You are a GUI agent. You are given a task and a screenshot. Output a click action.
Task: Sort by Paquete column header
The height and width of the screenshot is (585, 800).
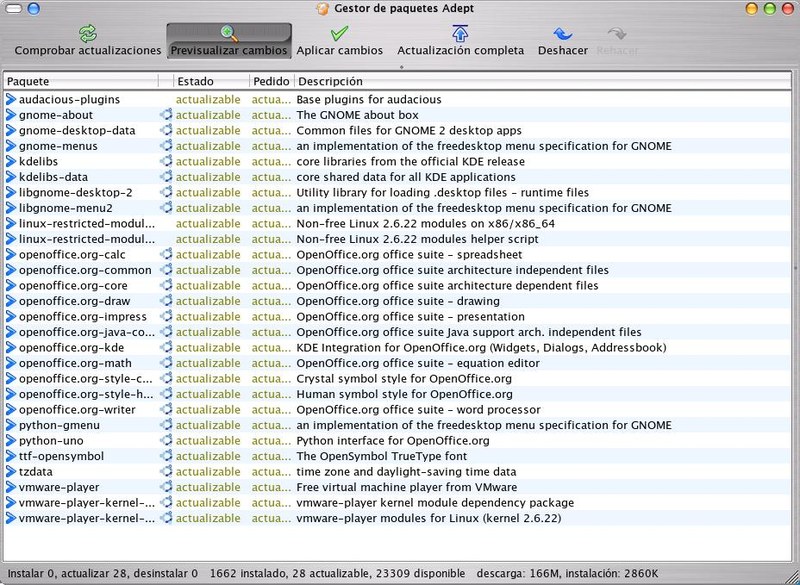tap(82, 81)
